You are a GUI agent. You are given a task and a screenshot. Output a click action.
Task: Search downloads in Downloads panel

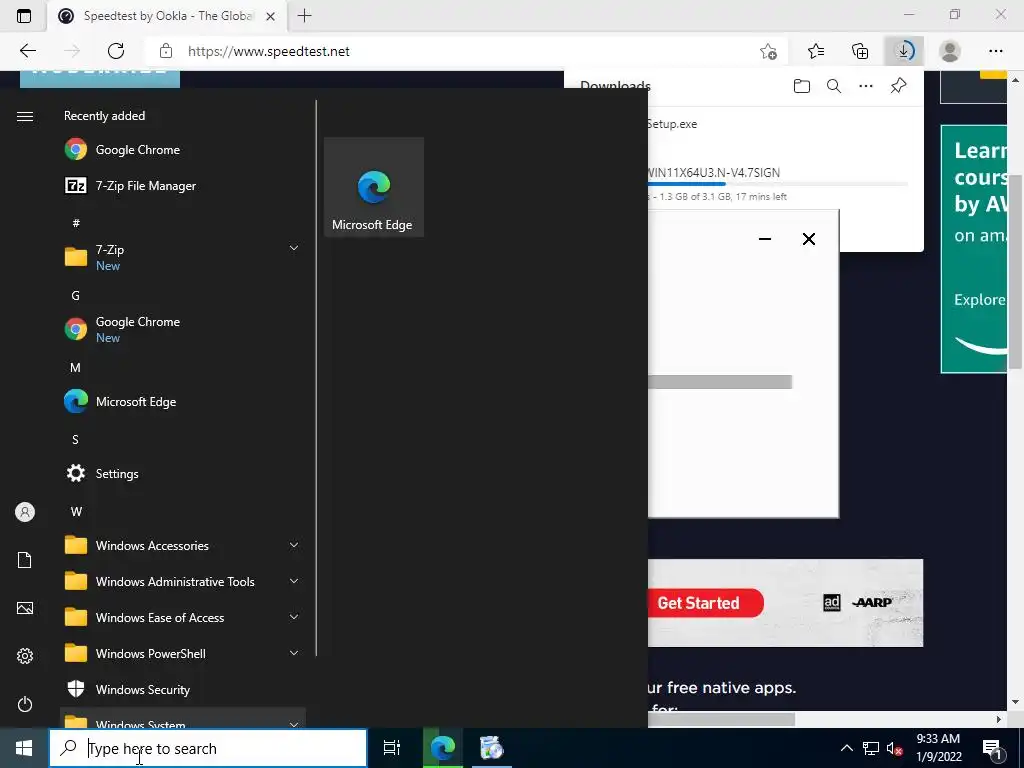834,86
